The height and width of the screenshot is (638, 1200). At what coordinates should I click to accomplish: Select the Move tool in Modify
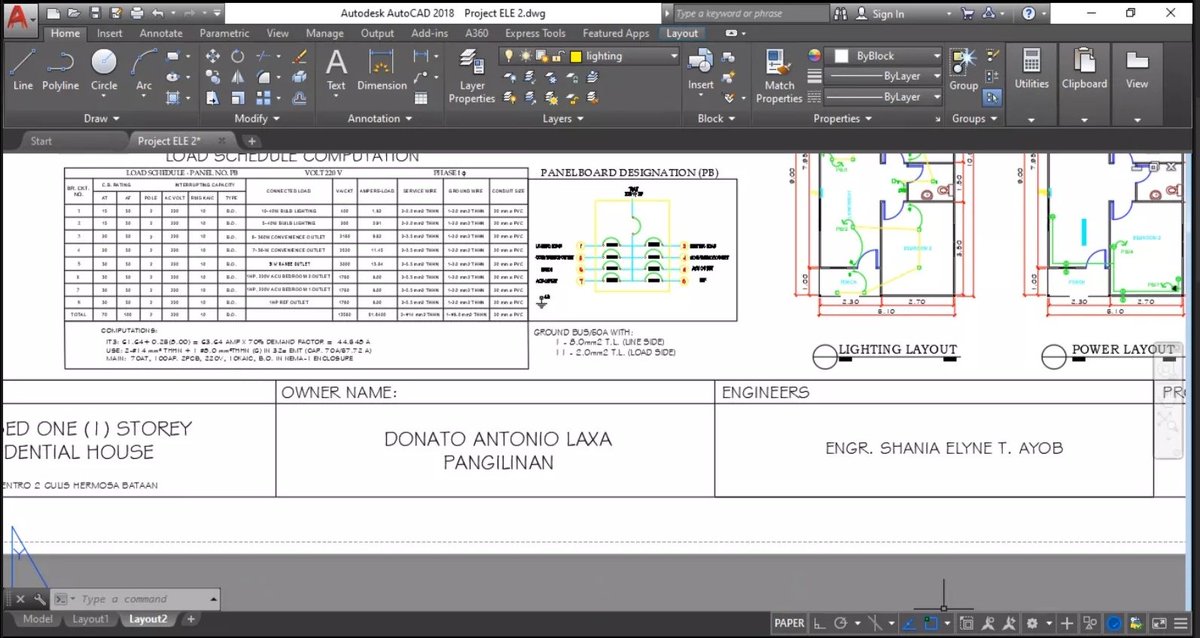[x=213, y=56]
